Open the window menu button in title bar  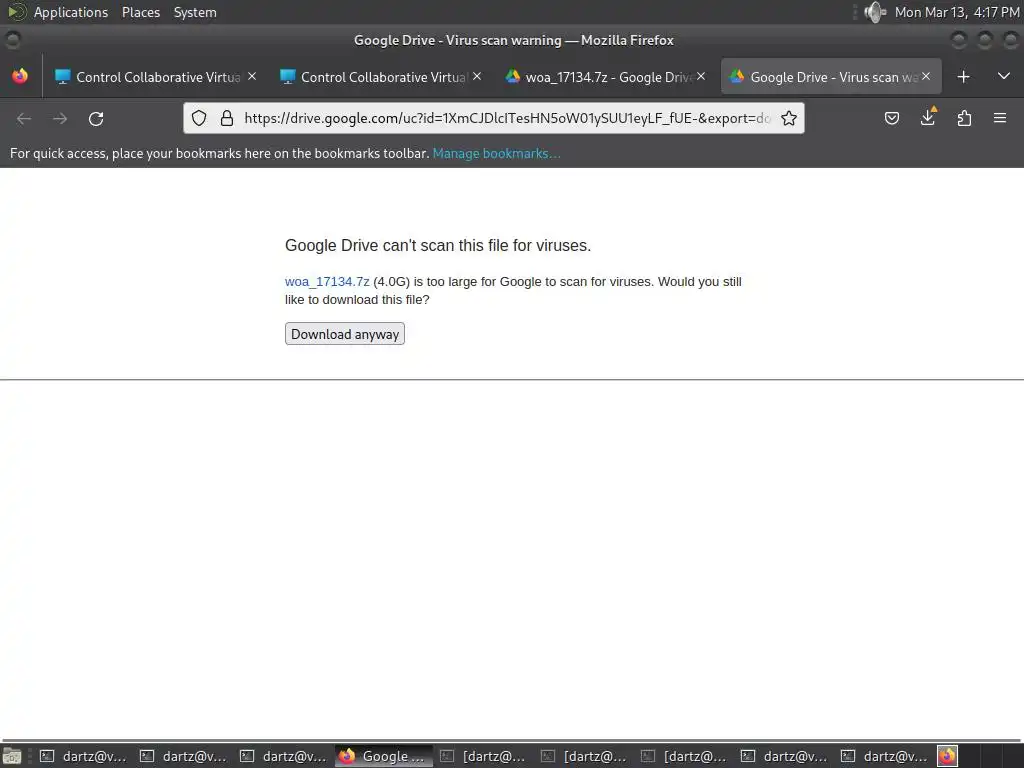12,40
